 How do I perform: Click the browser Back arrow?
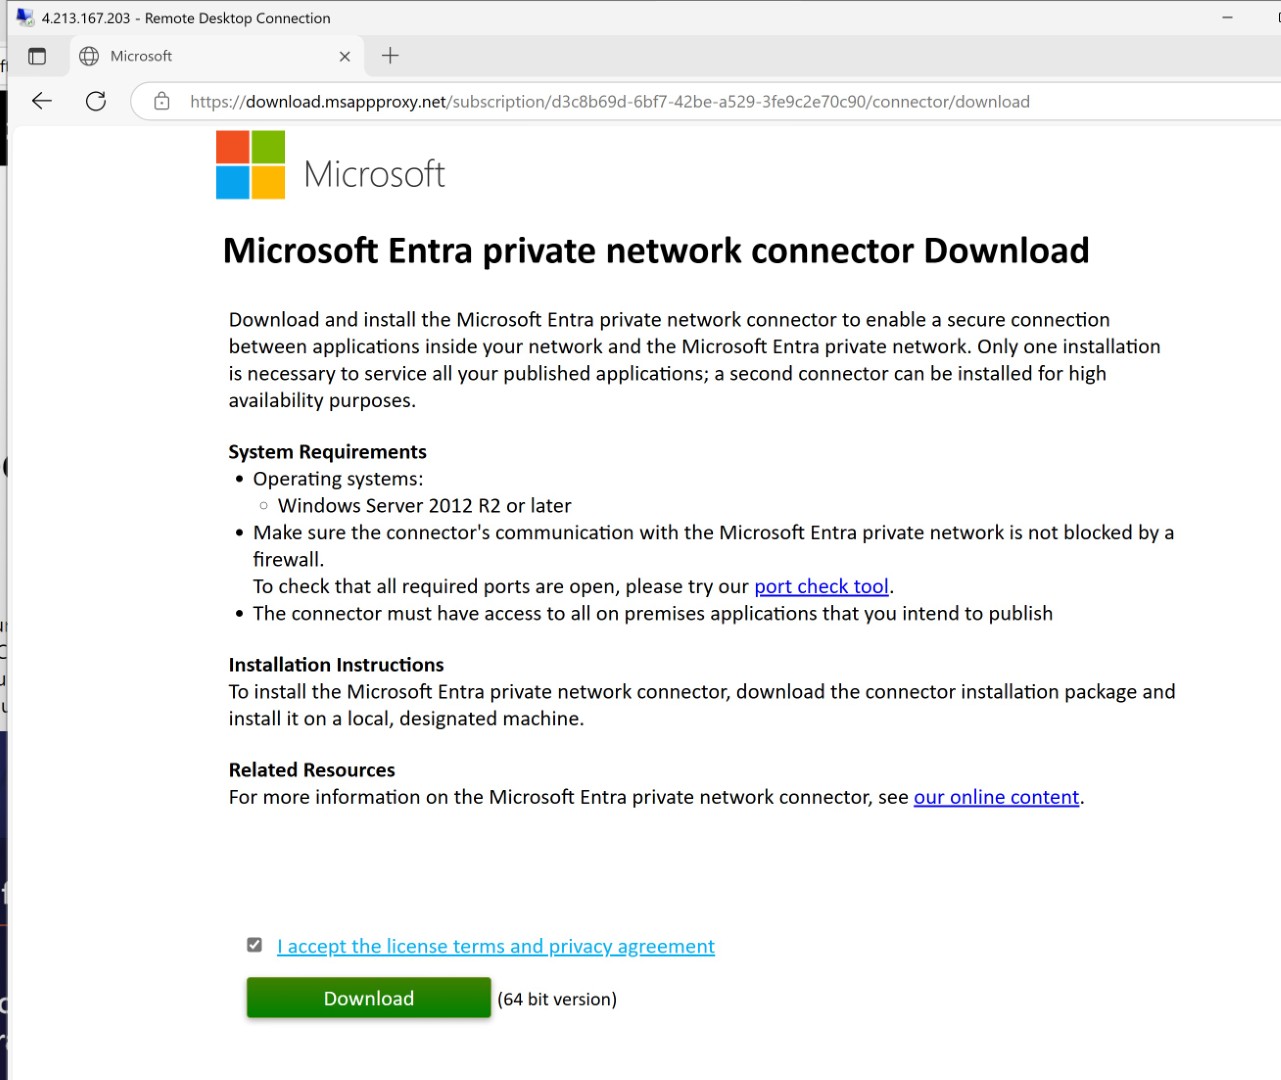click(42, 101)
